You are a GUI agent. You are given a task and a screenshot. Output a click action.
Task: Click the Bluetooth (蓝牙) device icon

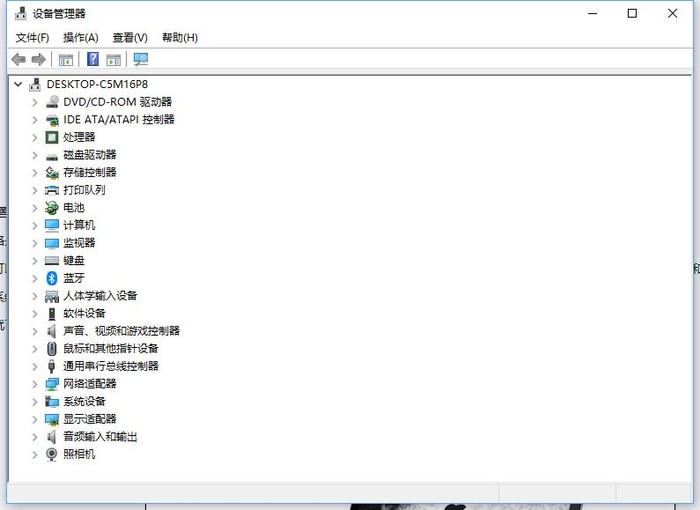click(52, 278)
